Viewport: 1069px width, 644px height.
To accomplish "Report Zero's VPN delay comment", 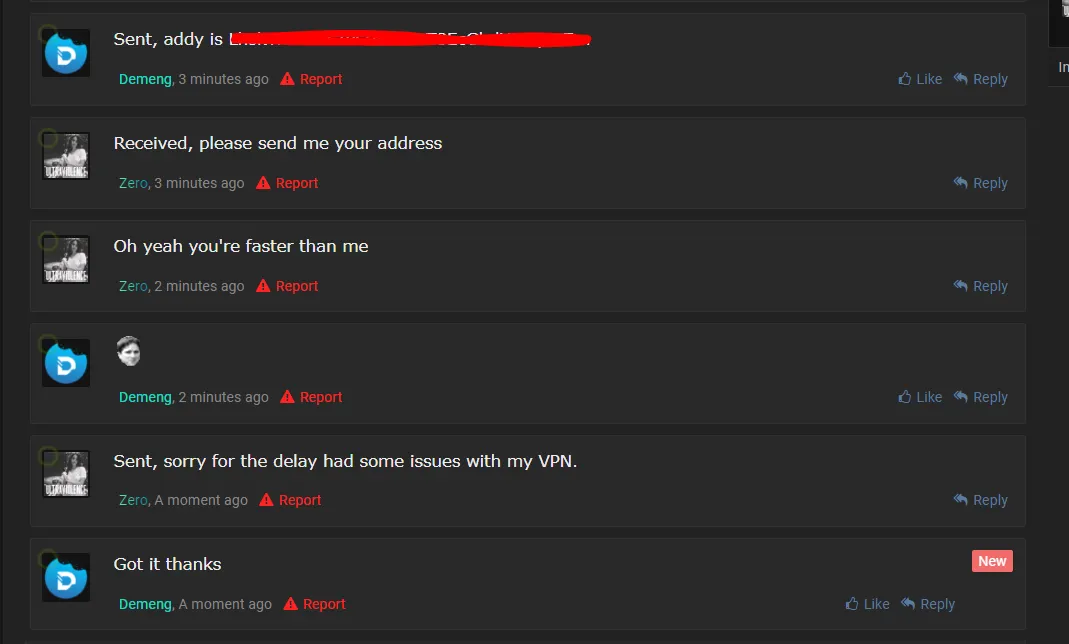I will pyautogui.click(x=290, y=500).
